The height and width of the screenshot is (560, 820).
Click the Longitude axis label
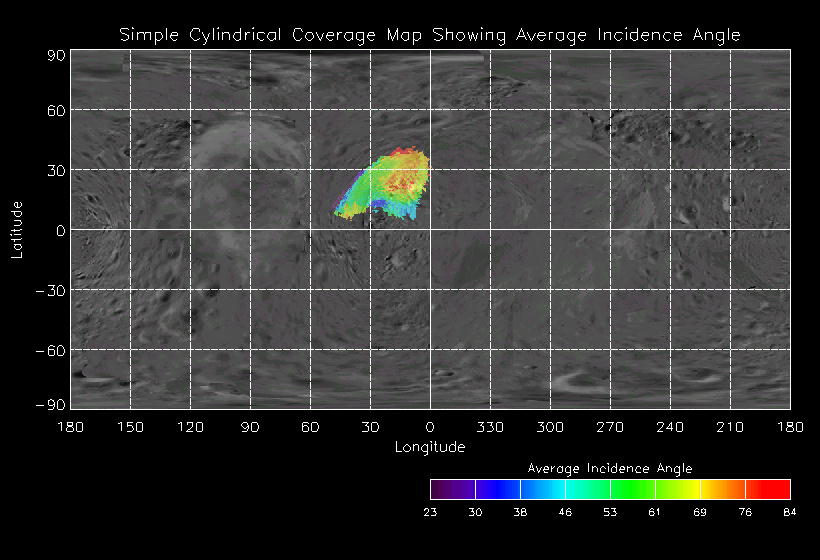point(430,447)
